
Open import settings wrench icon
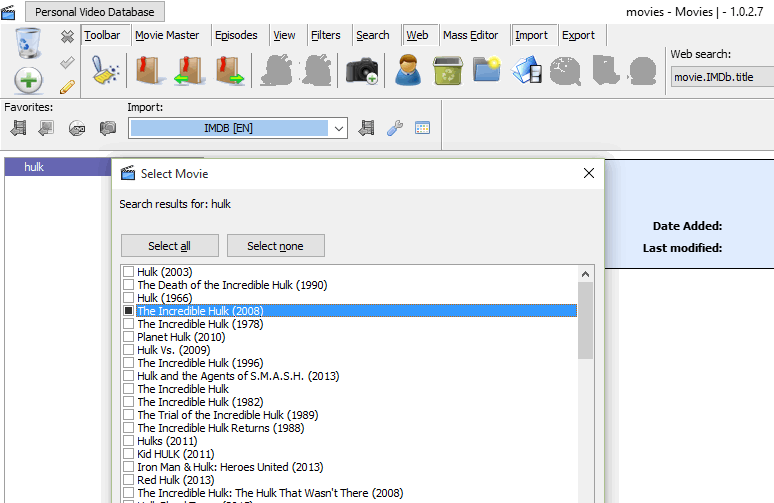coord(395,128)
